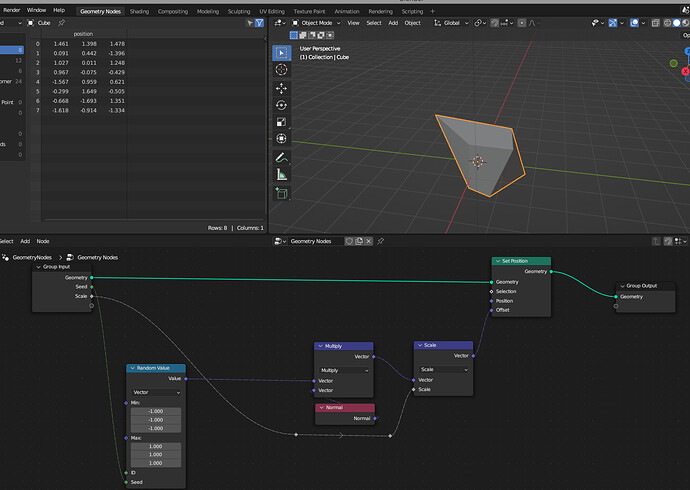Add a new workspace with plus button
690x490 pixels.
pos(433,11)
